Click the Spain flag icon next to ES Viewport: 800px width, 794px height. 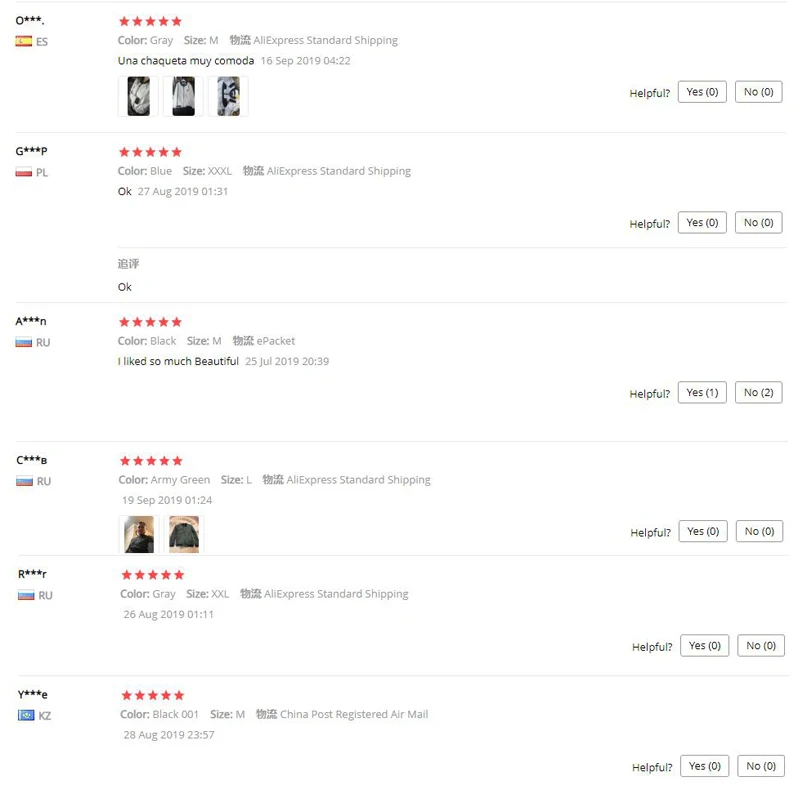(x=23, y=41)
